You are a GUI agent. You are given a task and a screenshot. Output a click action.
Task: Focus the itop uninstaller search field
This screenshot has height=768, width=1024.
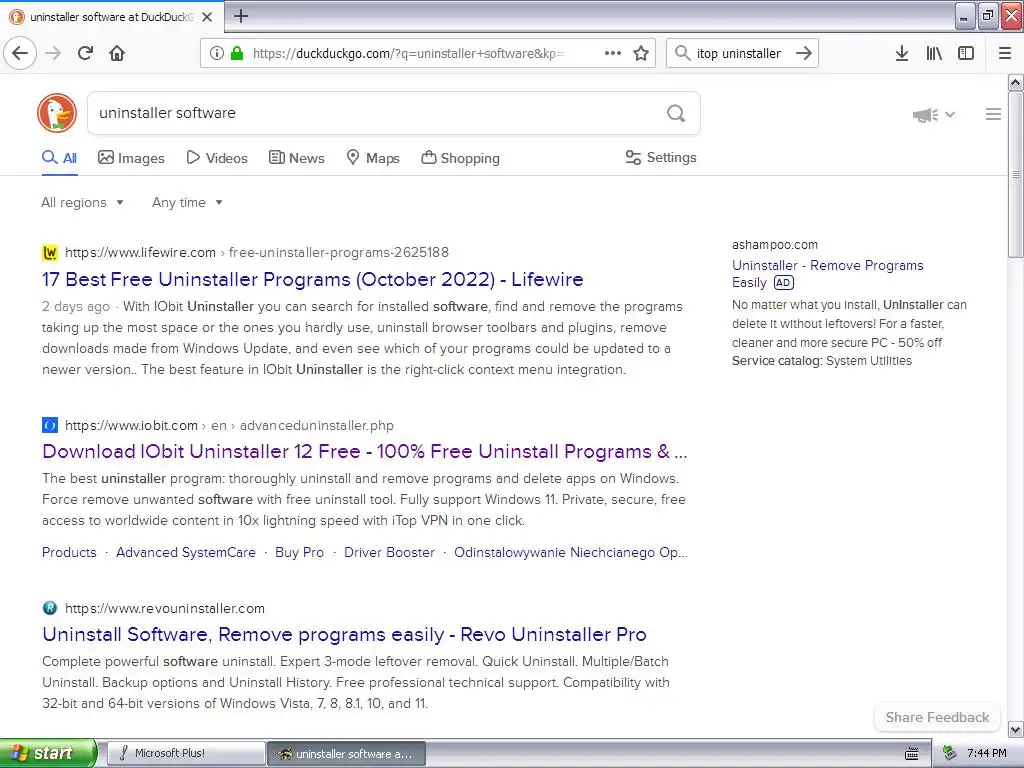(x=742, y=54)
